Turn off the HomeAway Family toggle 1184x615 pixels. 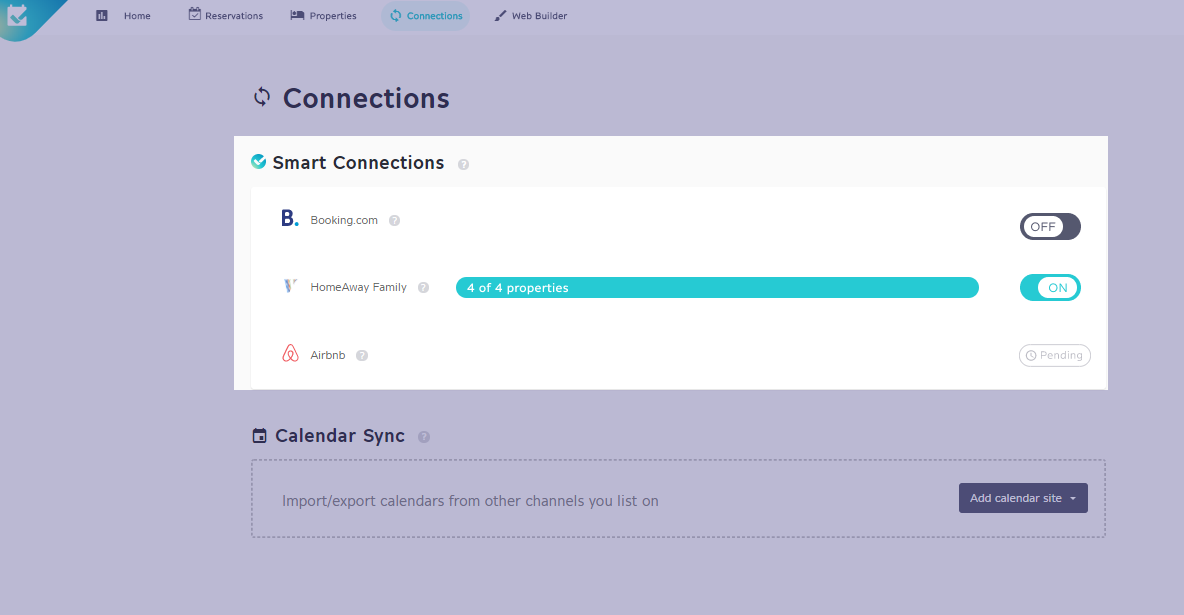(1050, 288)
